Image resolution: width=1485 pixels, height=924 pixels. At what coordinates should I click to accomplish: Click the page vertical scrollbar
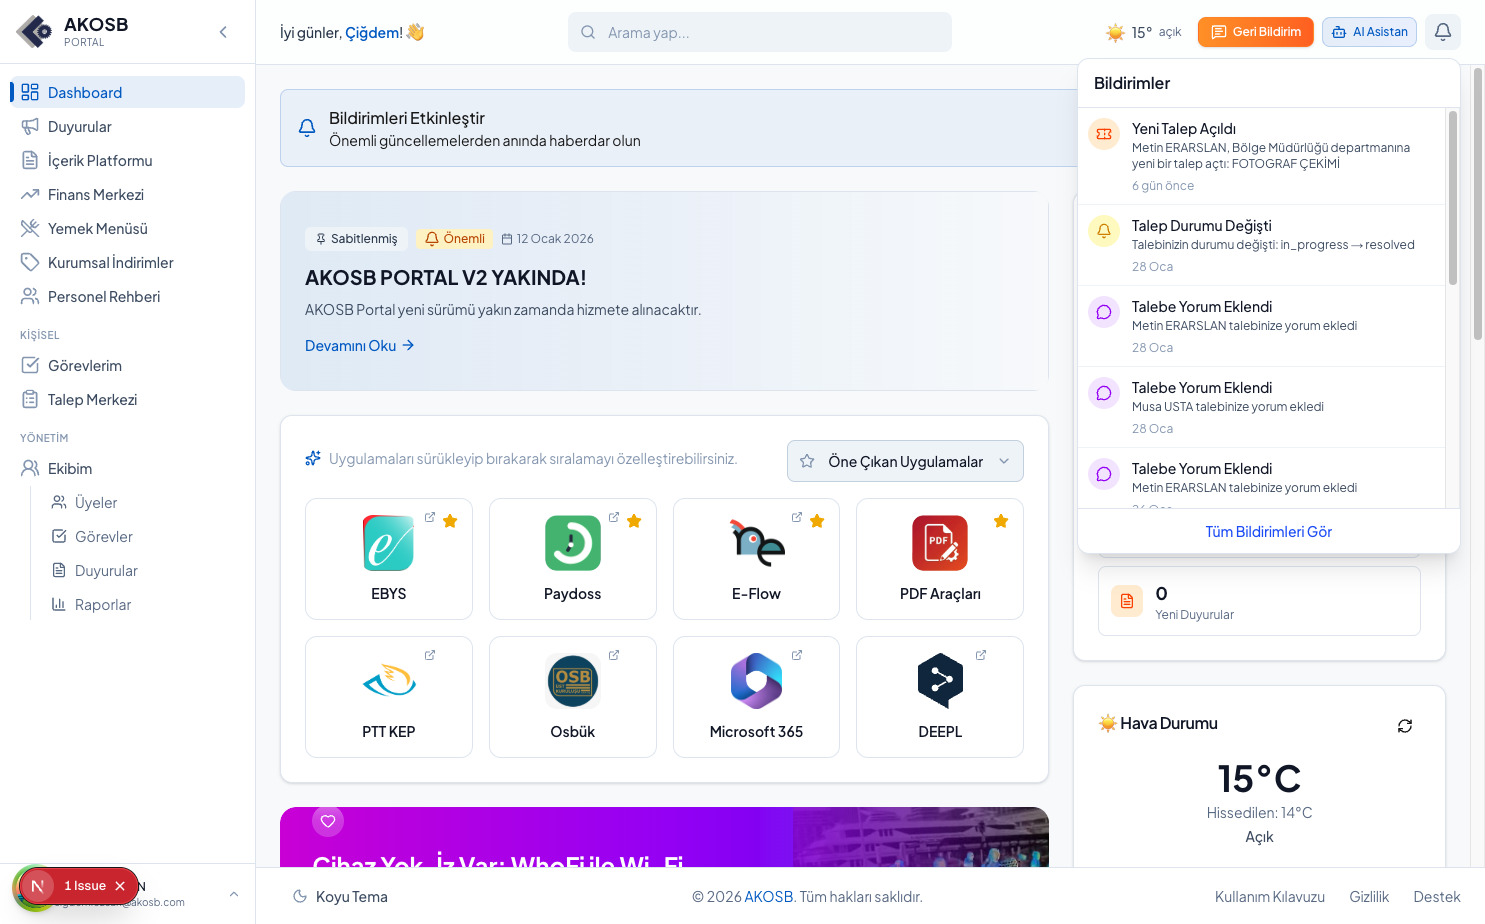point(1478,205)
